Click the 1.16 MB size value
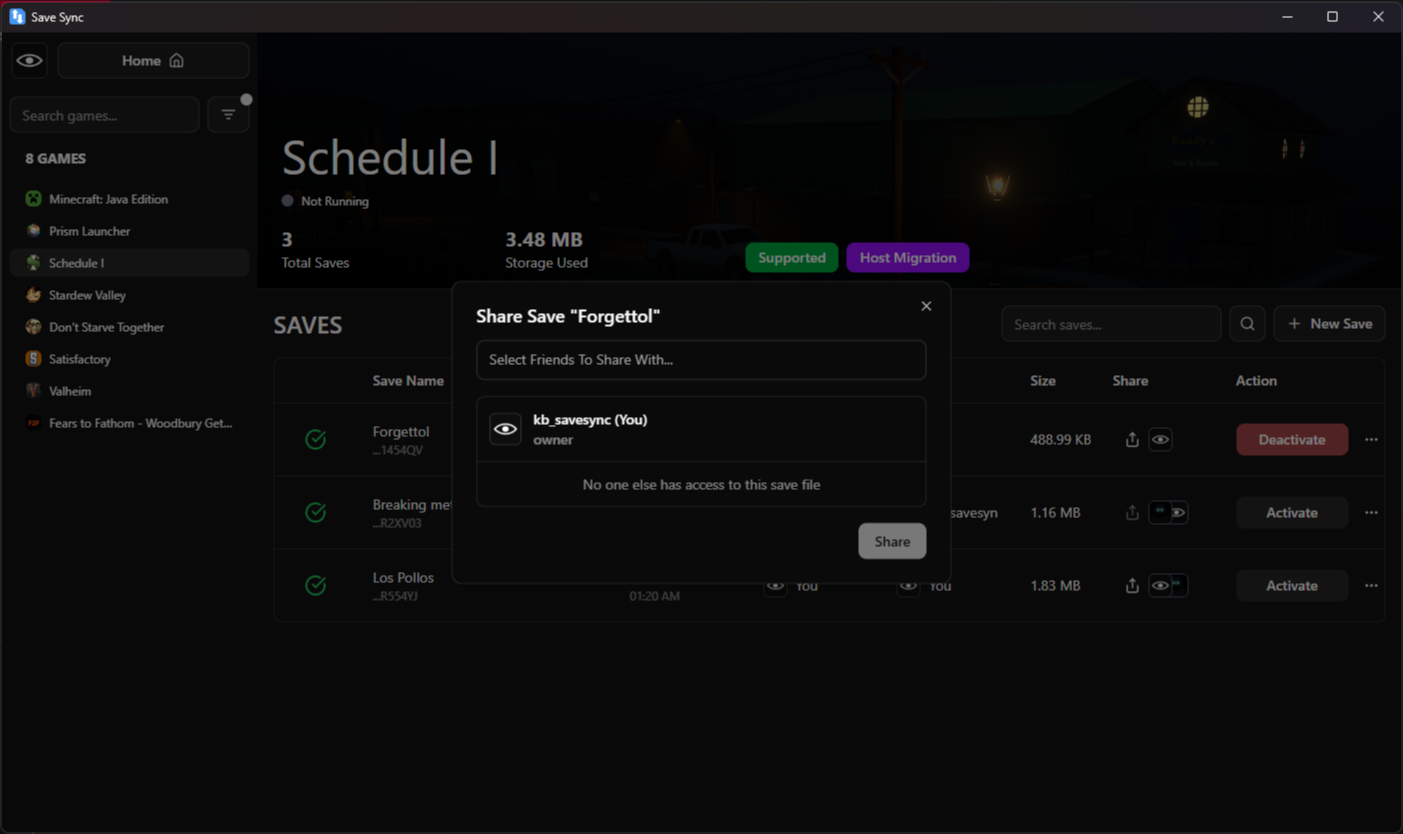This screenshot has width=1403, height=834. 1055,513
